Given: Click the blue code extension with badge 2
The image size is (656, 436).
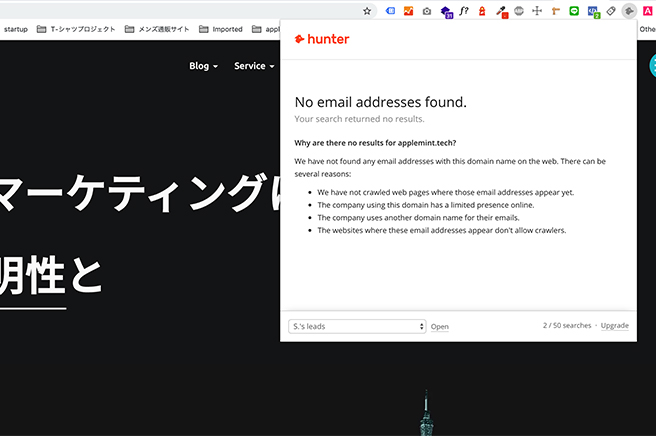Looking at the screenshot, I should point(593,12).
